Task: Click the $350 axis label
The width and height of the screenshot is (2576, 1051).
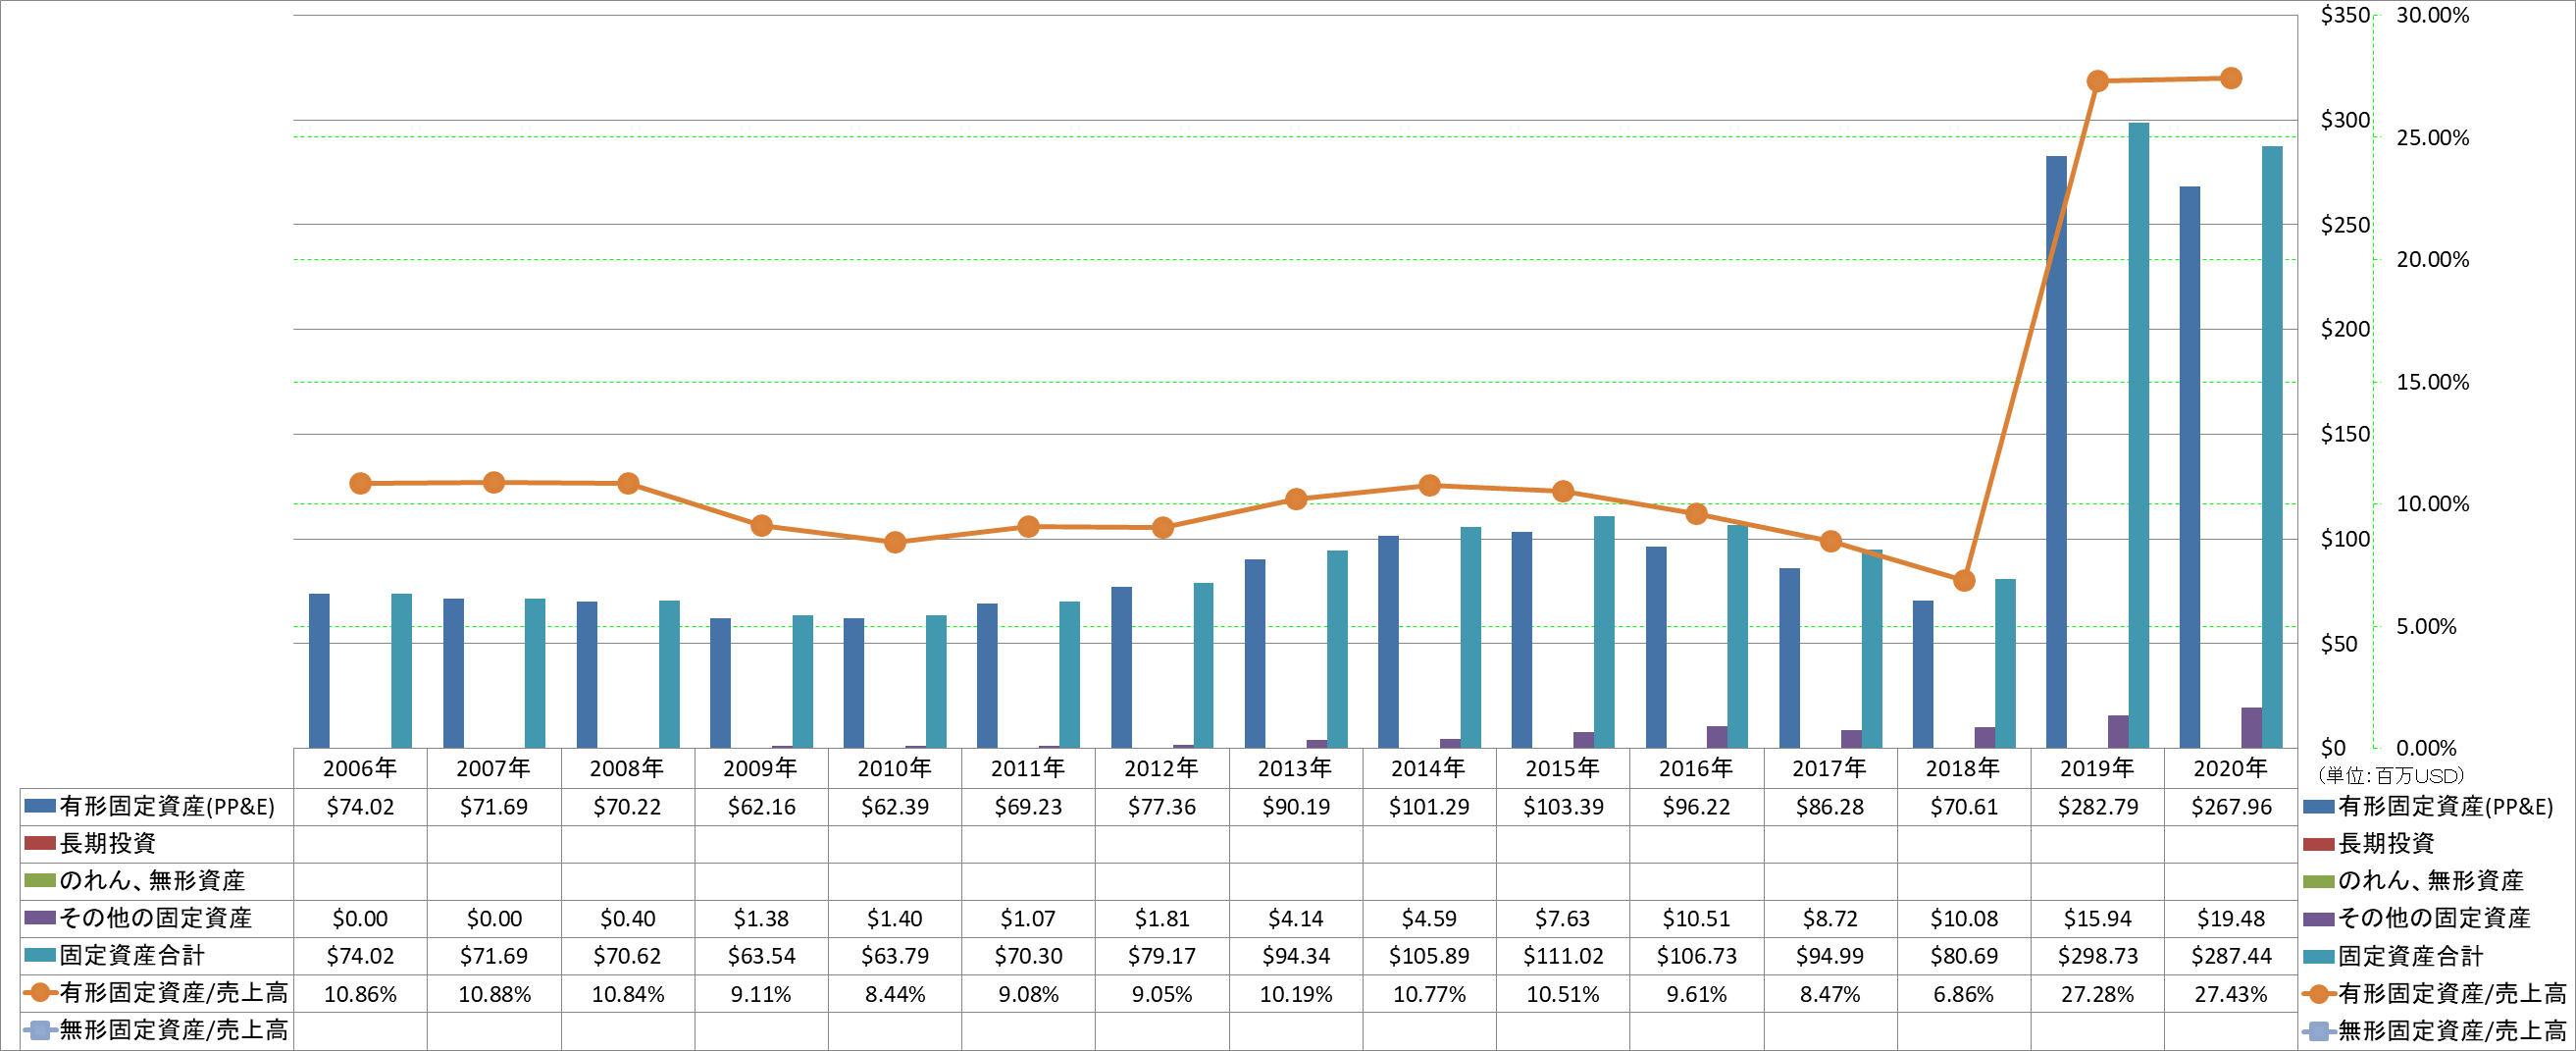Action: point(2345,15)
